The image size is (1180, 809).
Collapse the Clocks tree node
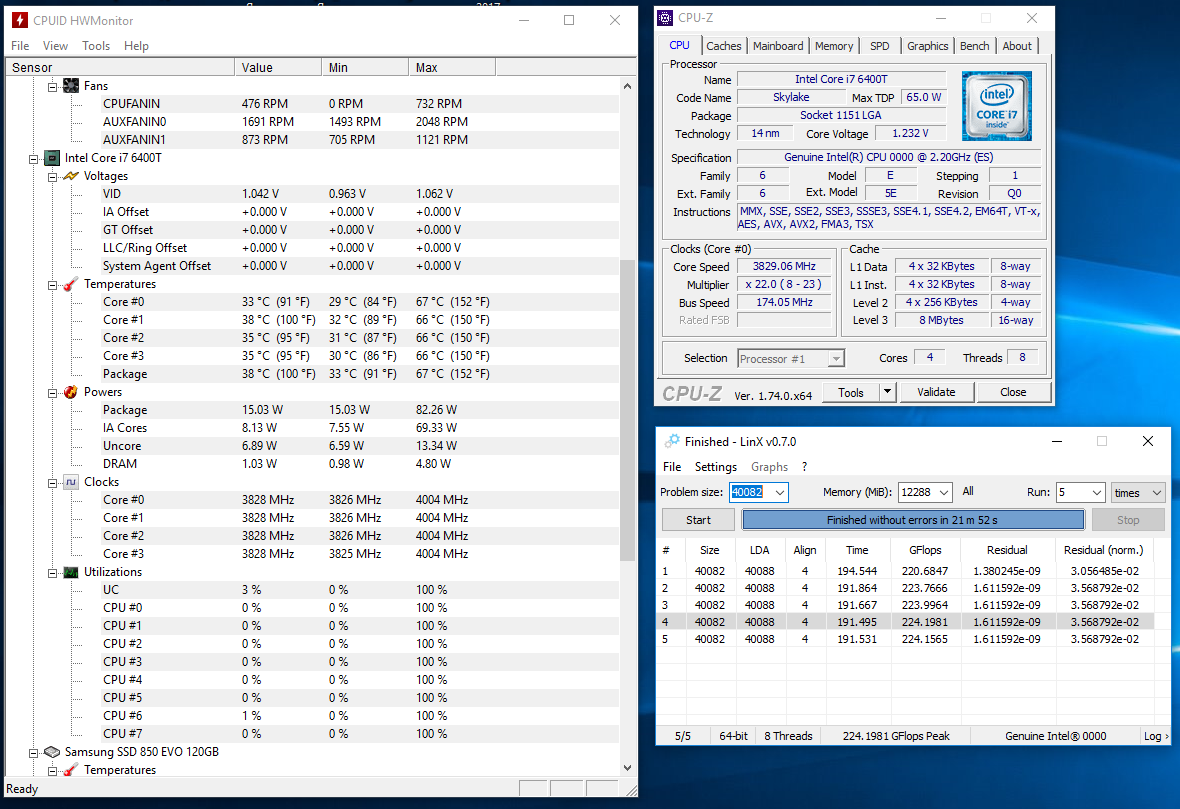pyautogui.click(x=53, y=482)
